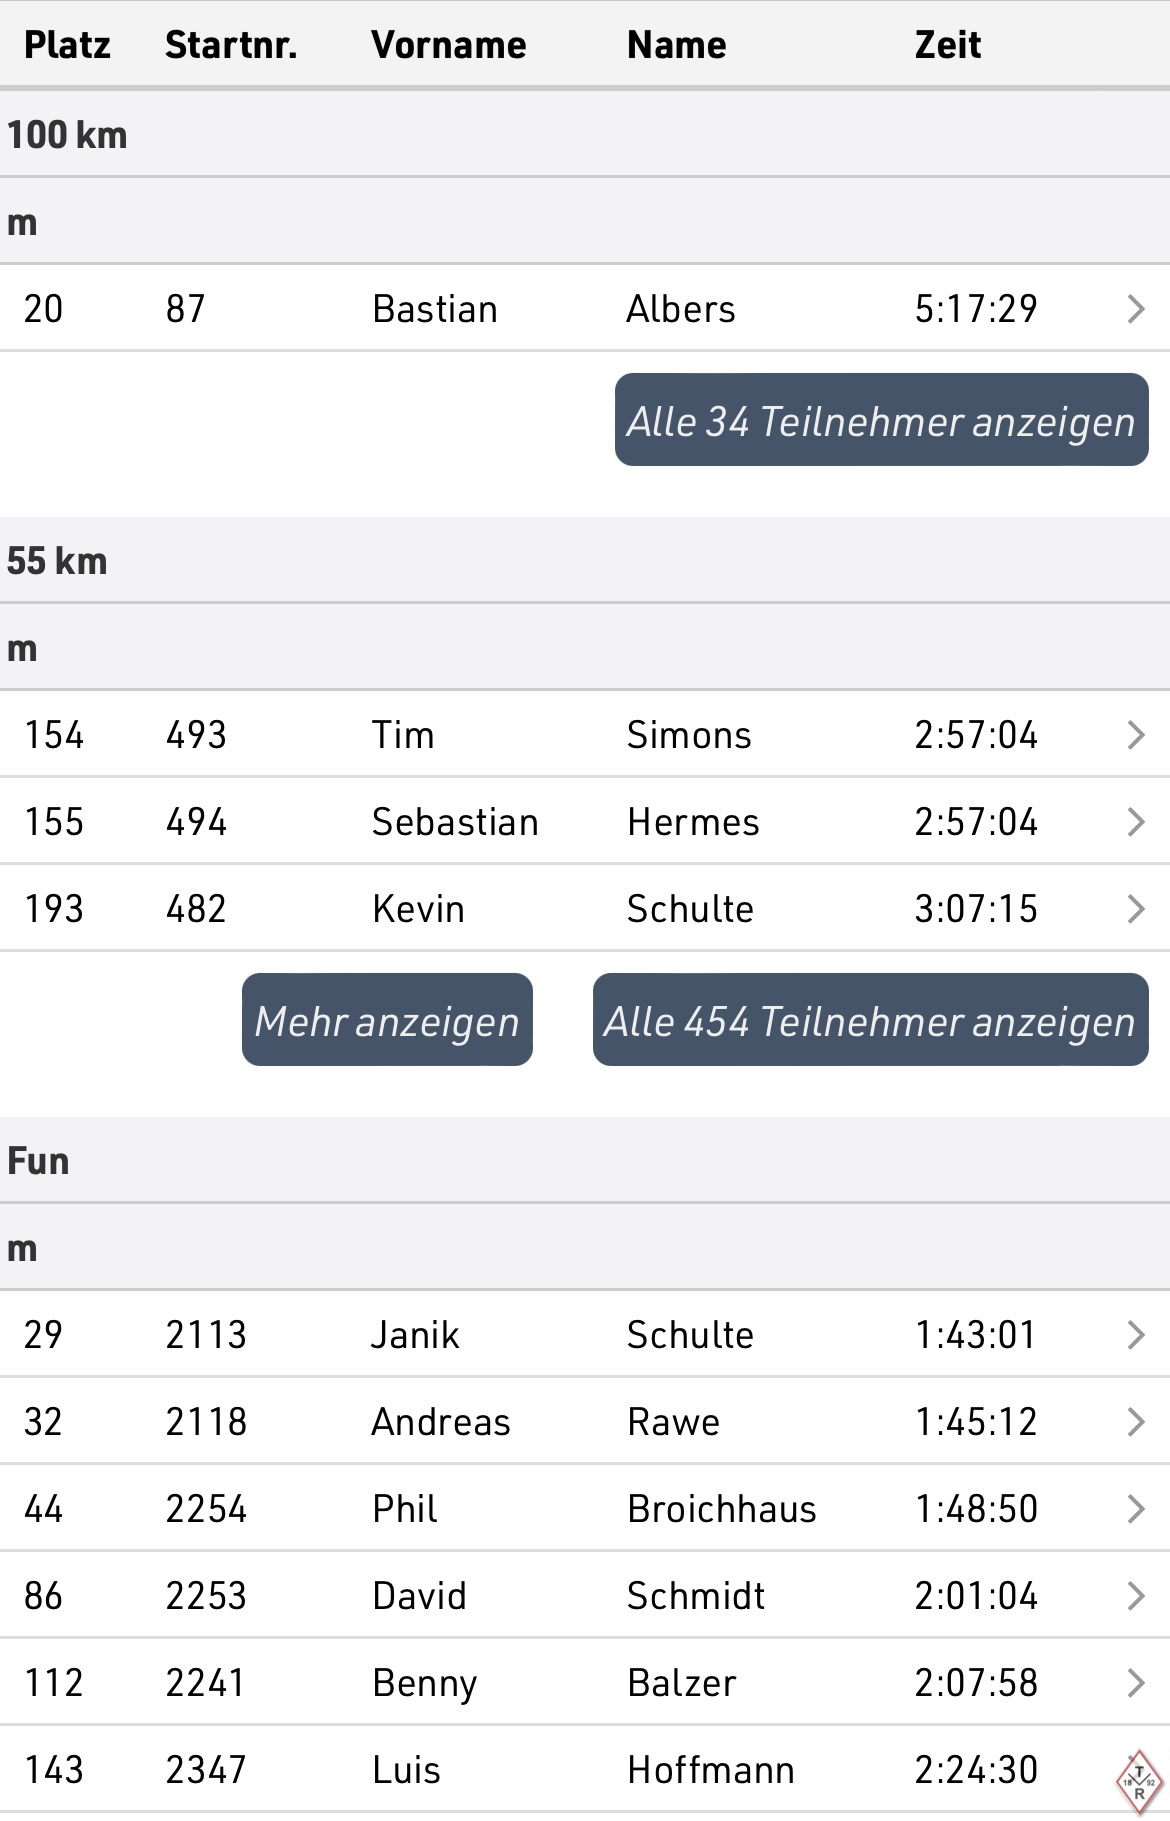This screenshot has width=1170, height=1821.
Task: Click the 'Fun' section heading
Action: tap(38, 1161)
